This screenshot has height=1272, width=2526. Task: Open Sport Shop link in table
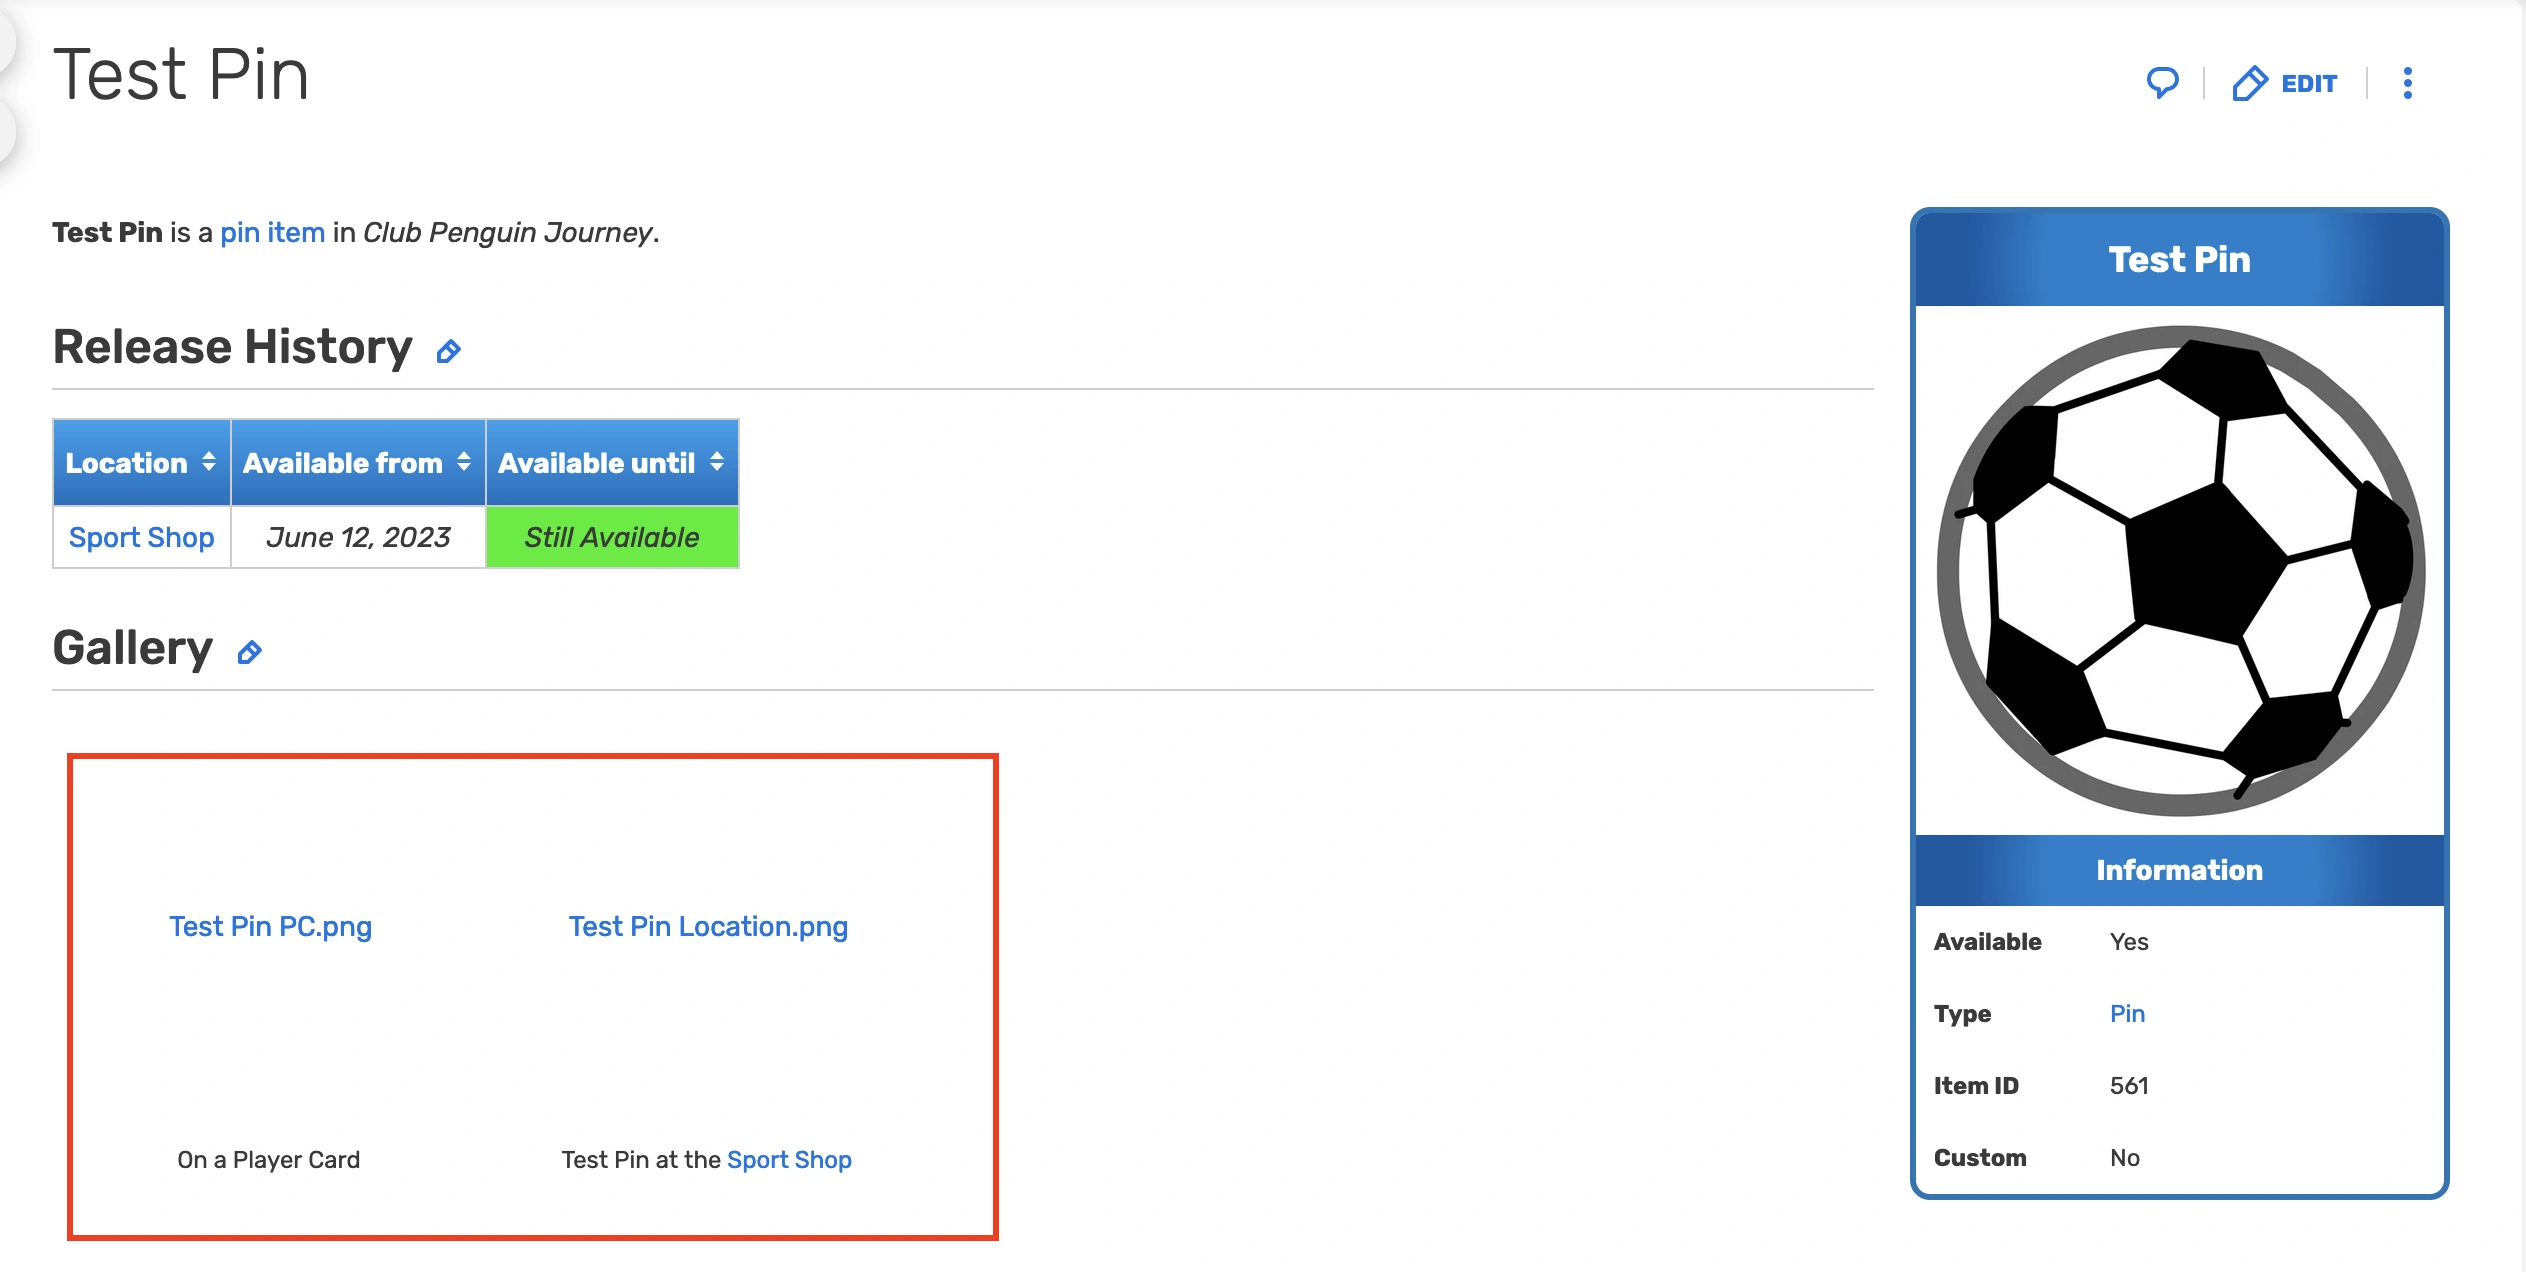click(141, 537)
